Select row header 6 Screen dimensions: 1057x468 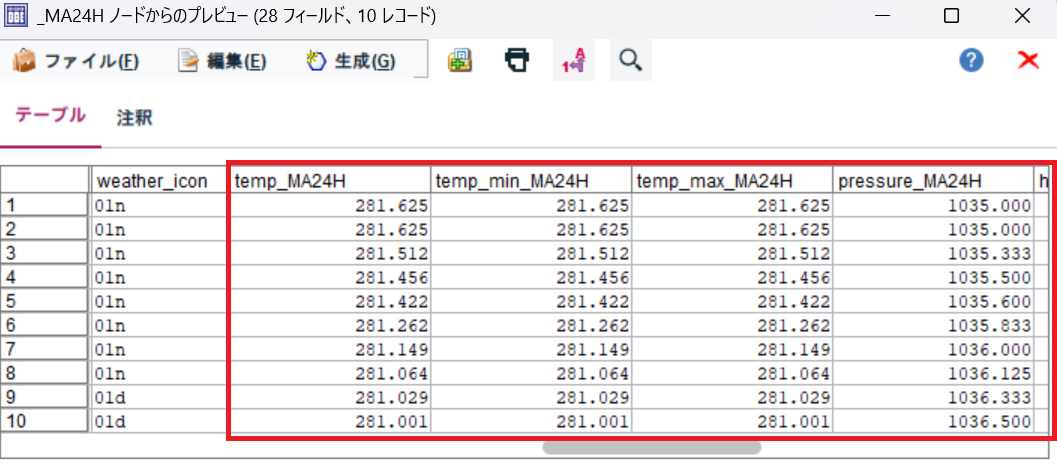(x=44, y=326)
